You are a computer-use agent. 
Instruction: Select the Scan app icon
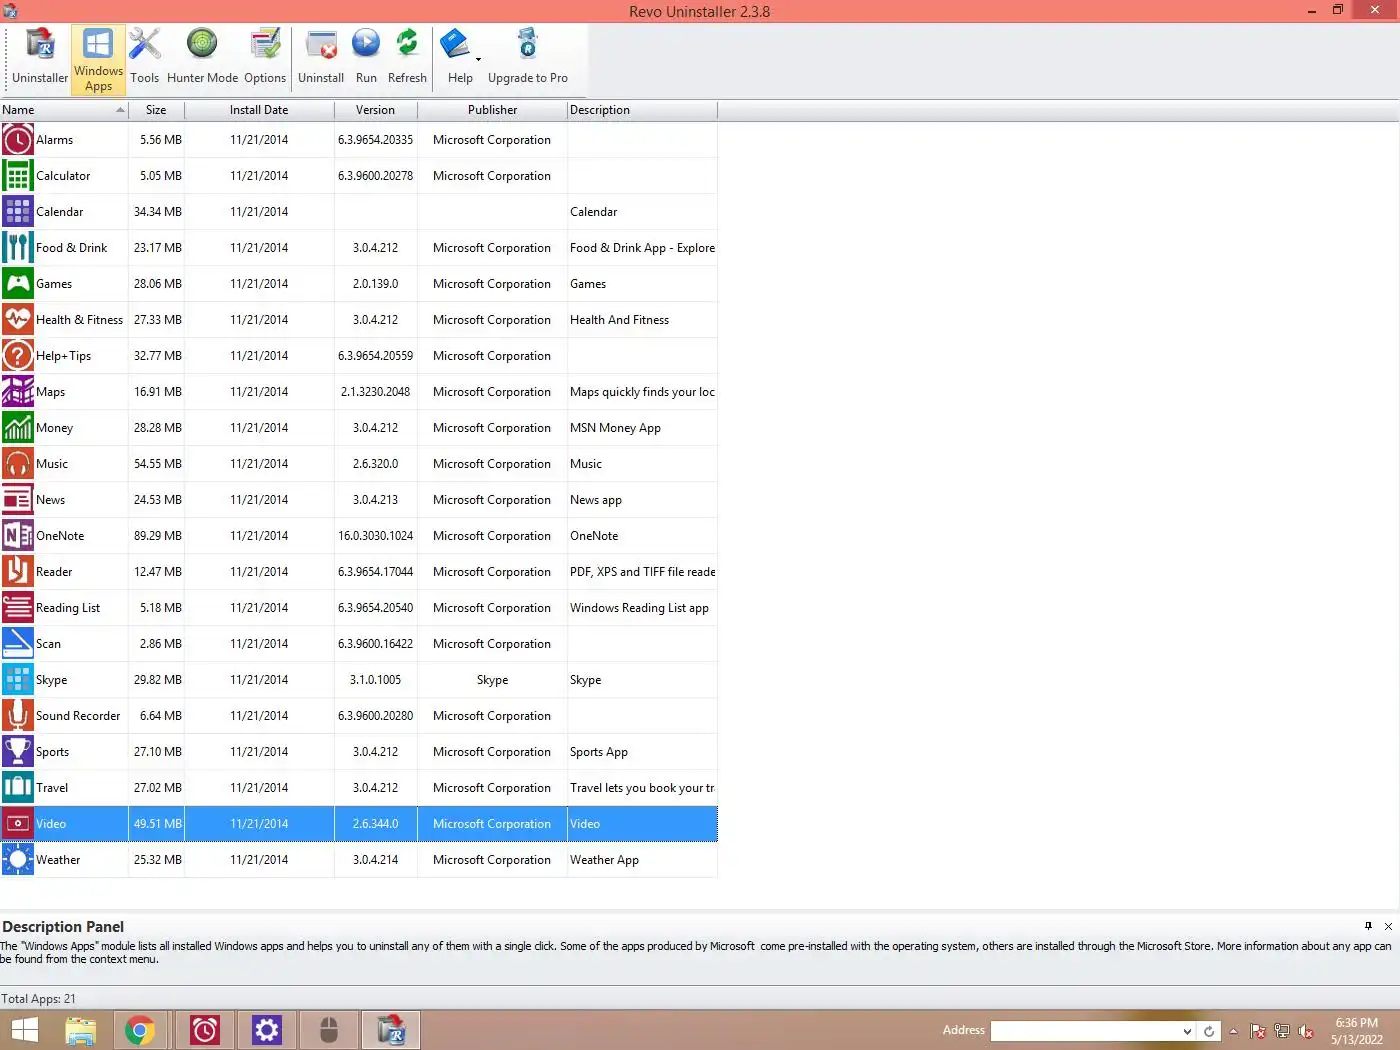pyautogui.click(x=18, y=644)
